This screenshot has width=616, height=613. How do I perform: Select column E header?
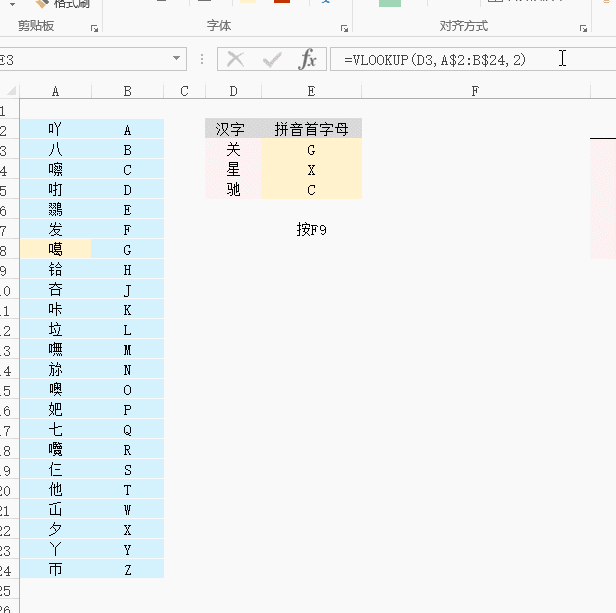[311, 91]
